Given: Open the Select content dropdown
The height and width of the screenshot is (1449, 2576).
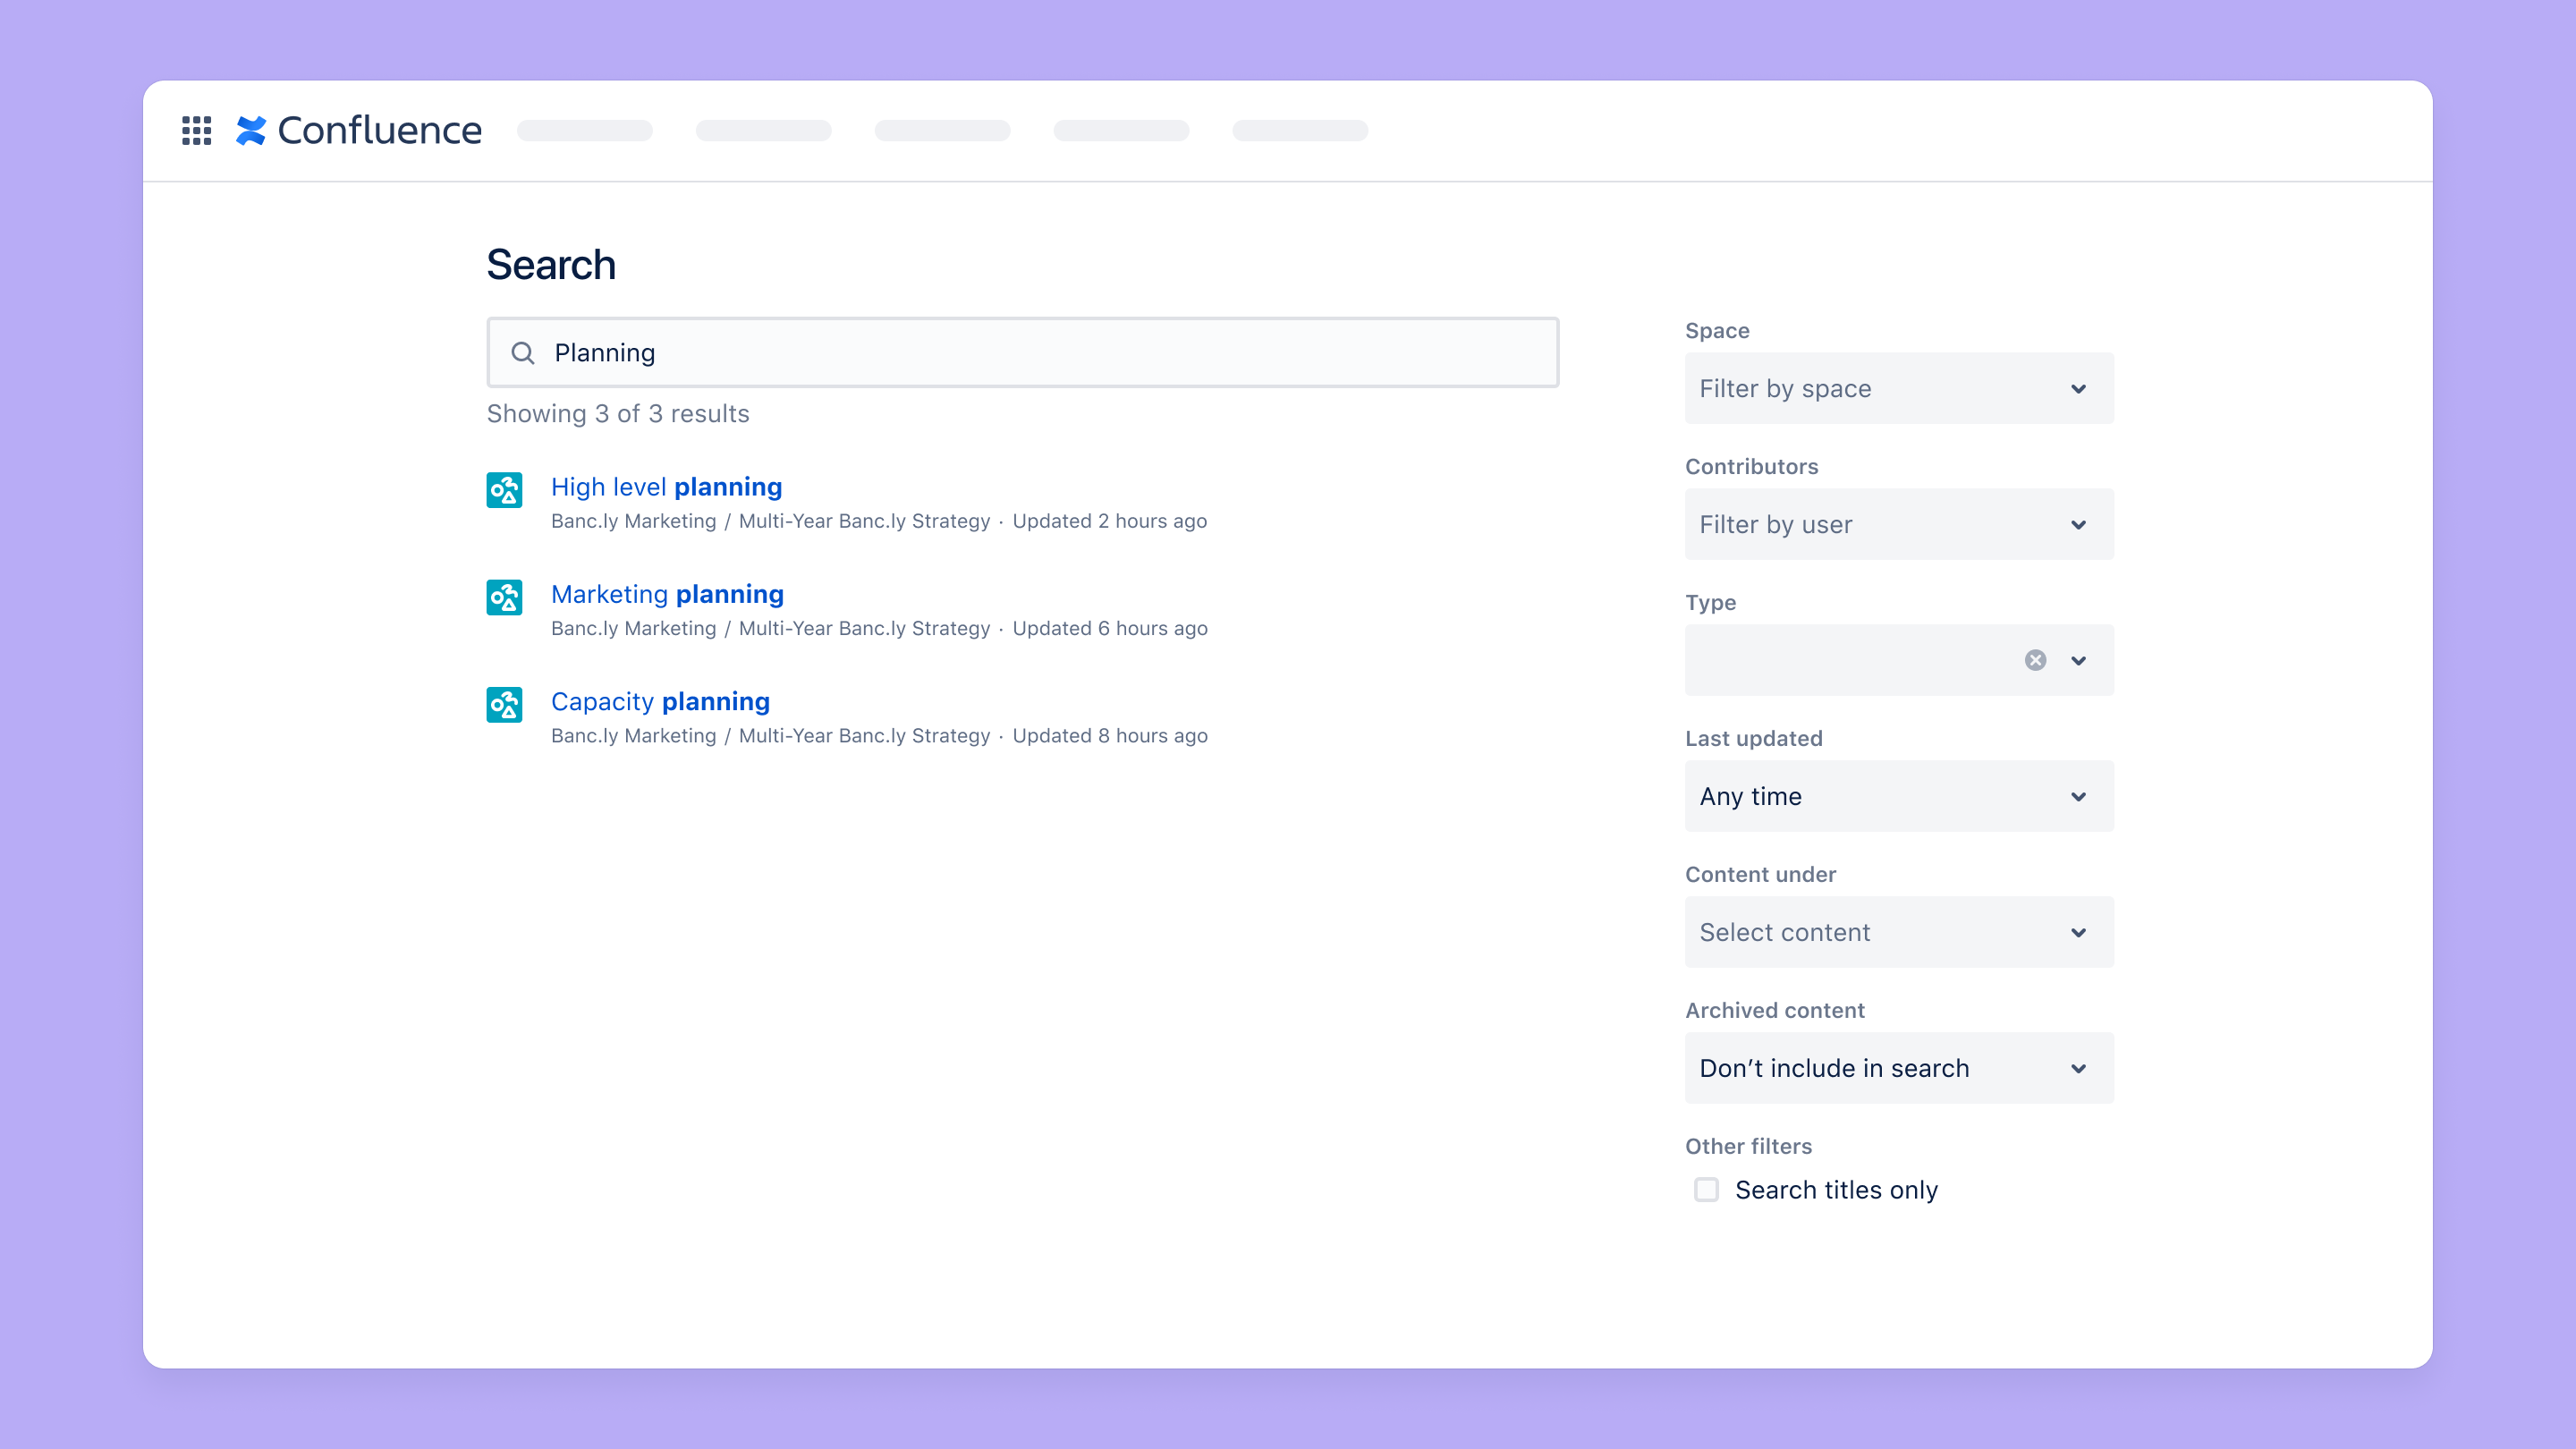Looking at the screenshot, I should tap(1897, 932).
